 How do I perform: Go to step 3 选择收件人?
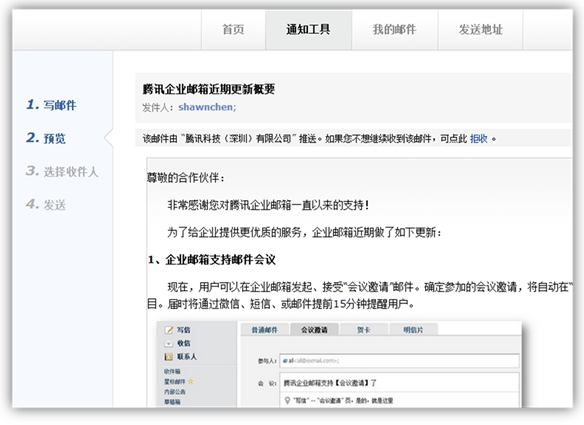(x=62, y=171)
